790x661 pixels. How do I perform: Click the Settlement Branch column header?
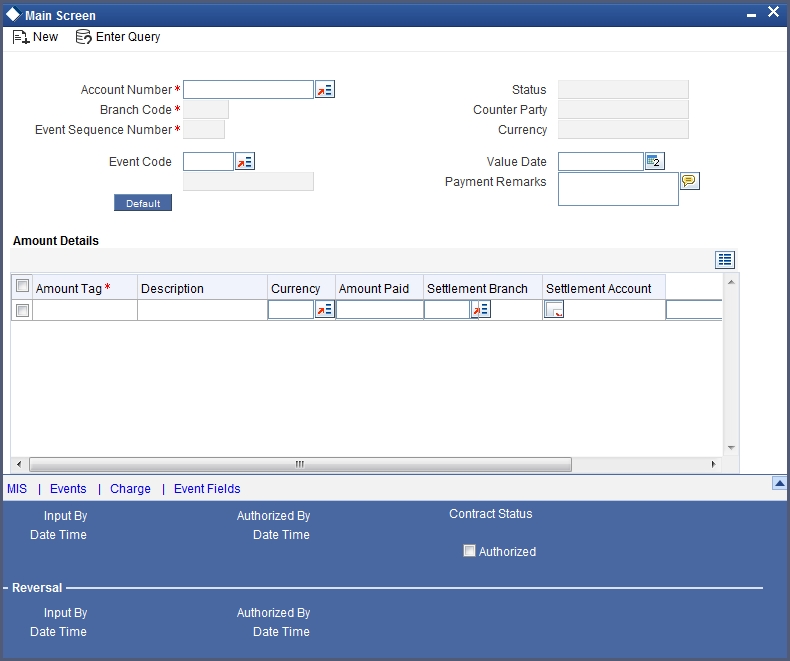[x=483, y=288]
